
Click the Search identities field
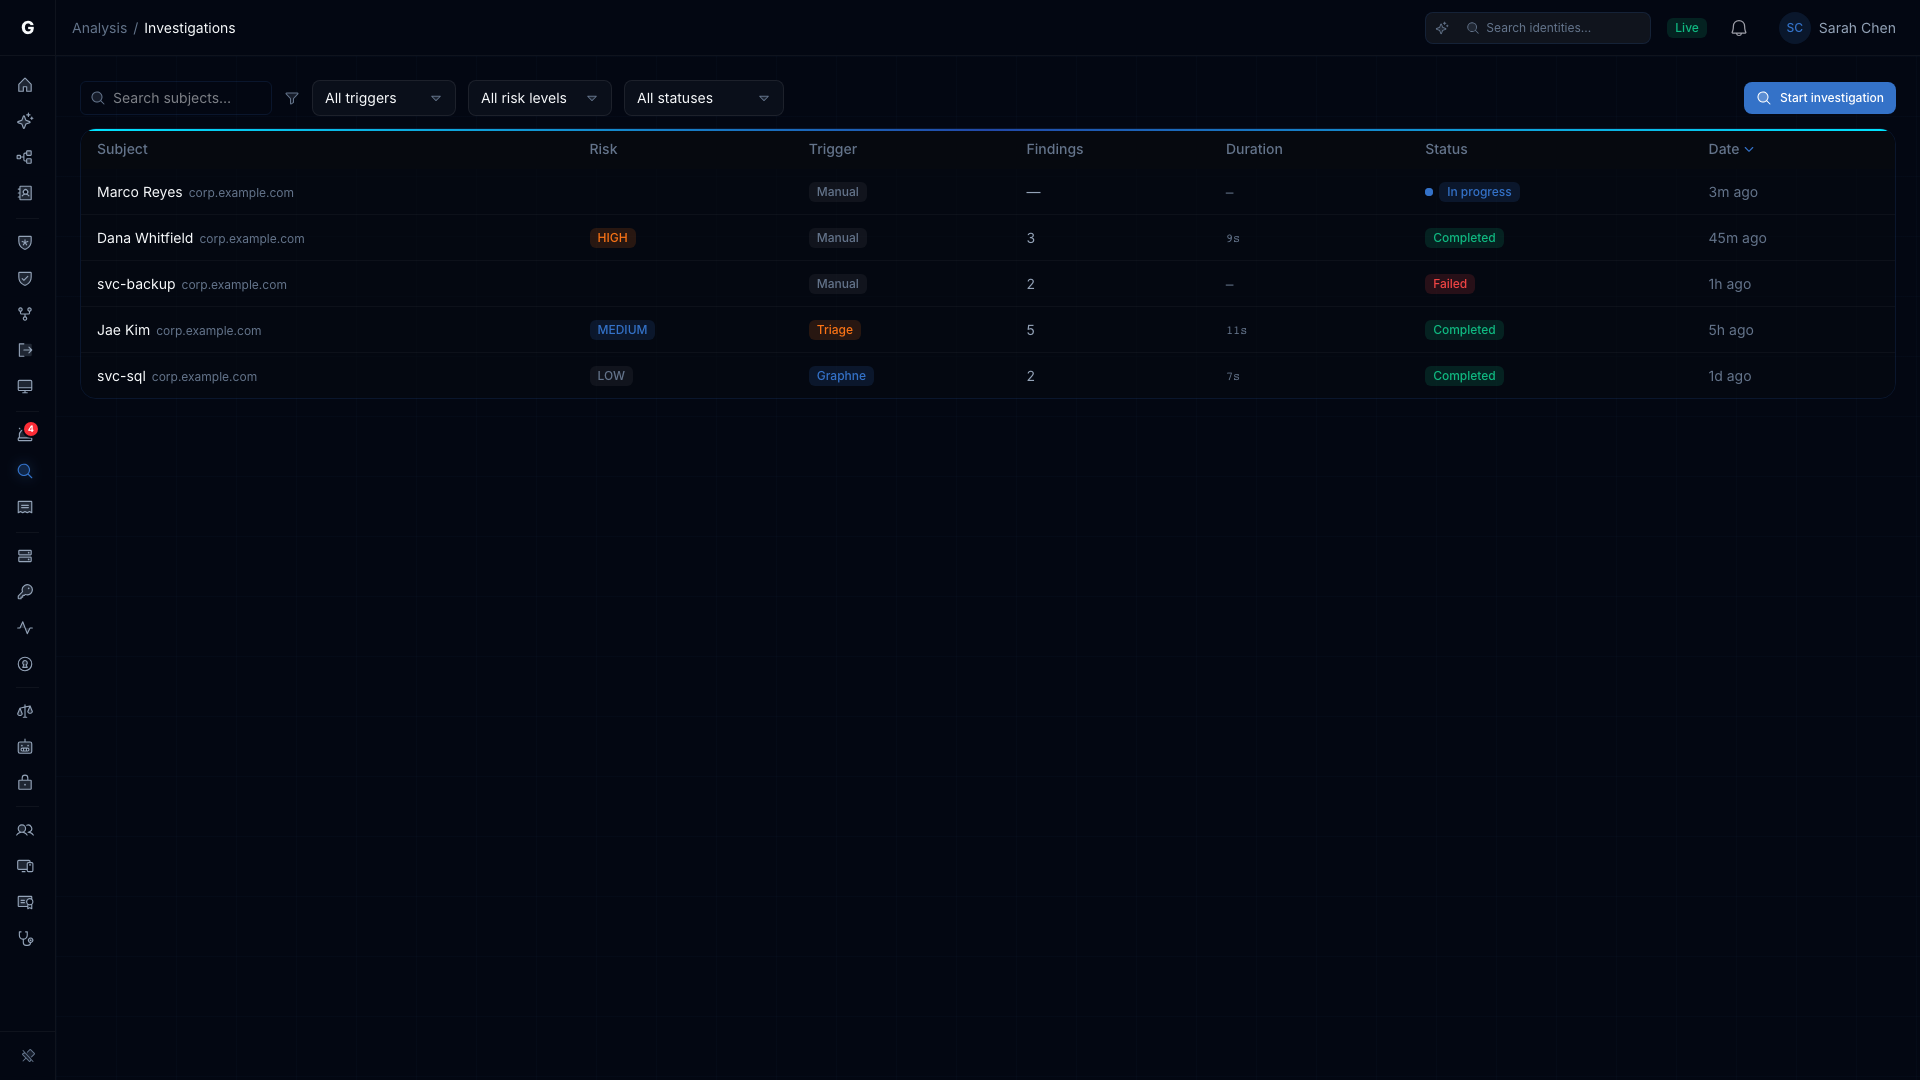1538,28
